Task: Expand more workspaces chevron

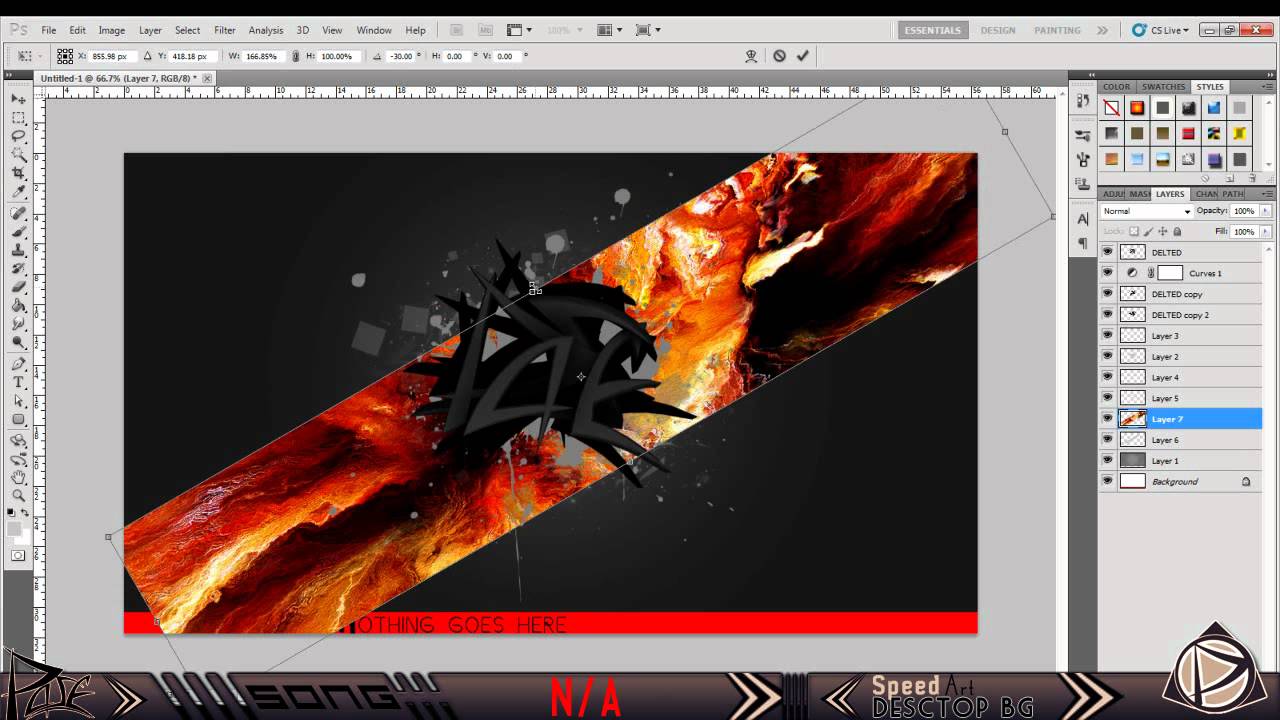Action: click(x=1102, y=30)
